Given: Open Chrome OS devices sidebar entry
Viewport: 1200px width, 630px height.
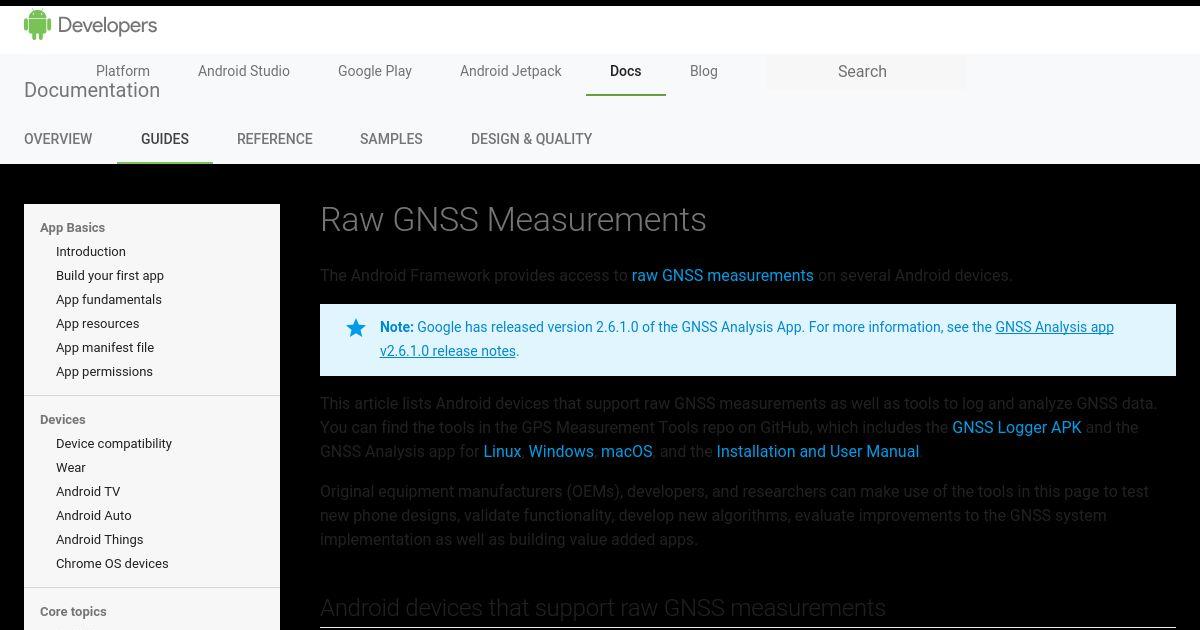Looking at the screenshot, I should [x=112, y=564].
